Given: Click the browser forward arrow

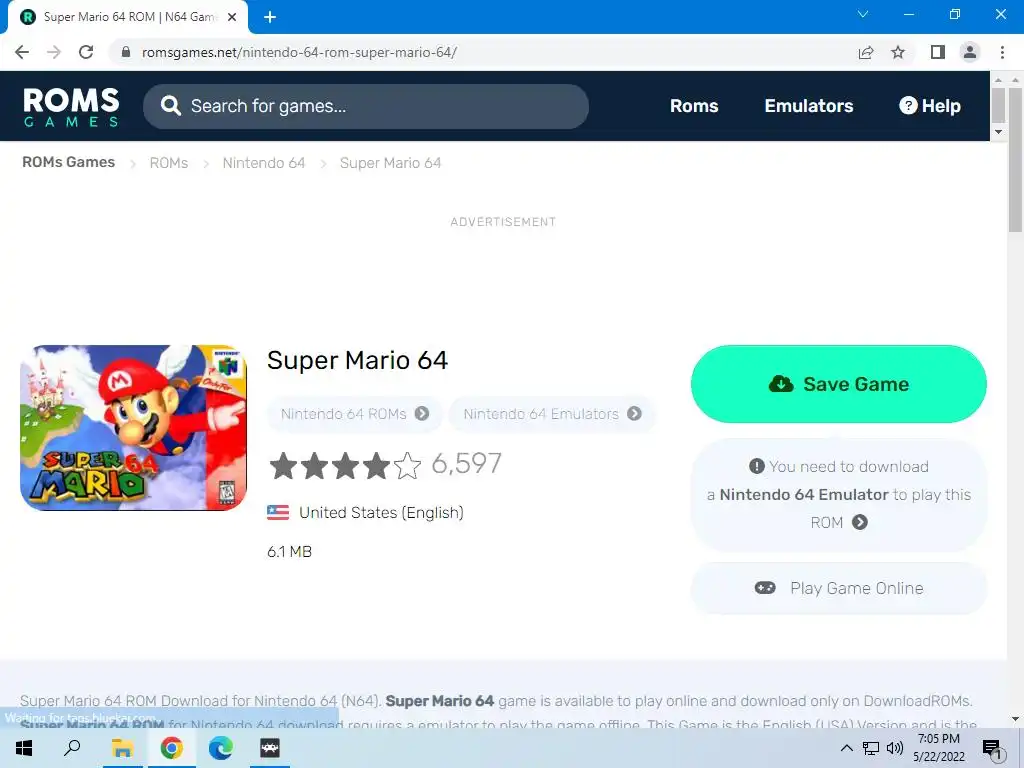Looking at the screenshot, I should pyautogui.click(x=54, y=52).
